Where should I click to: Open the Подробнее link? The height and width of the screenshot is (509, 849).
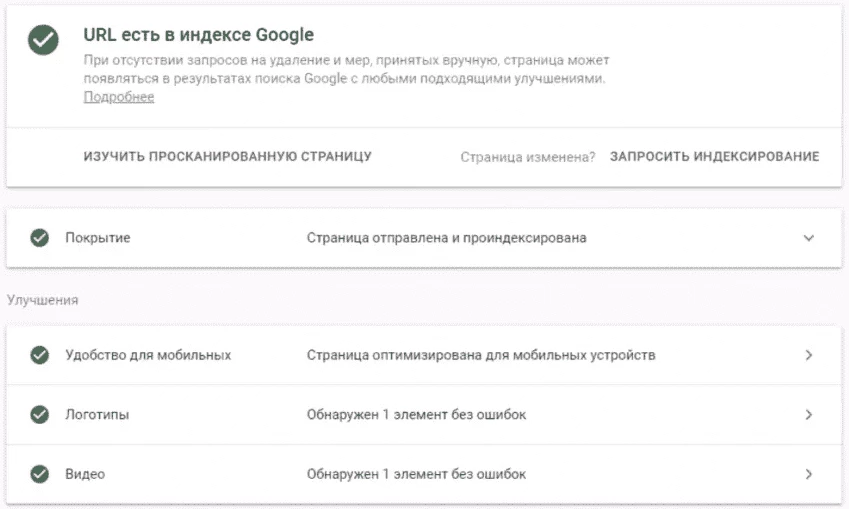tap(119, 97)
